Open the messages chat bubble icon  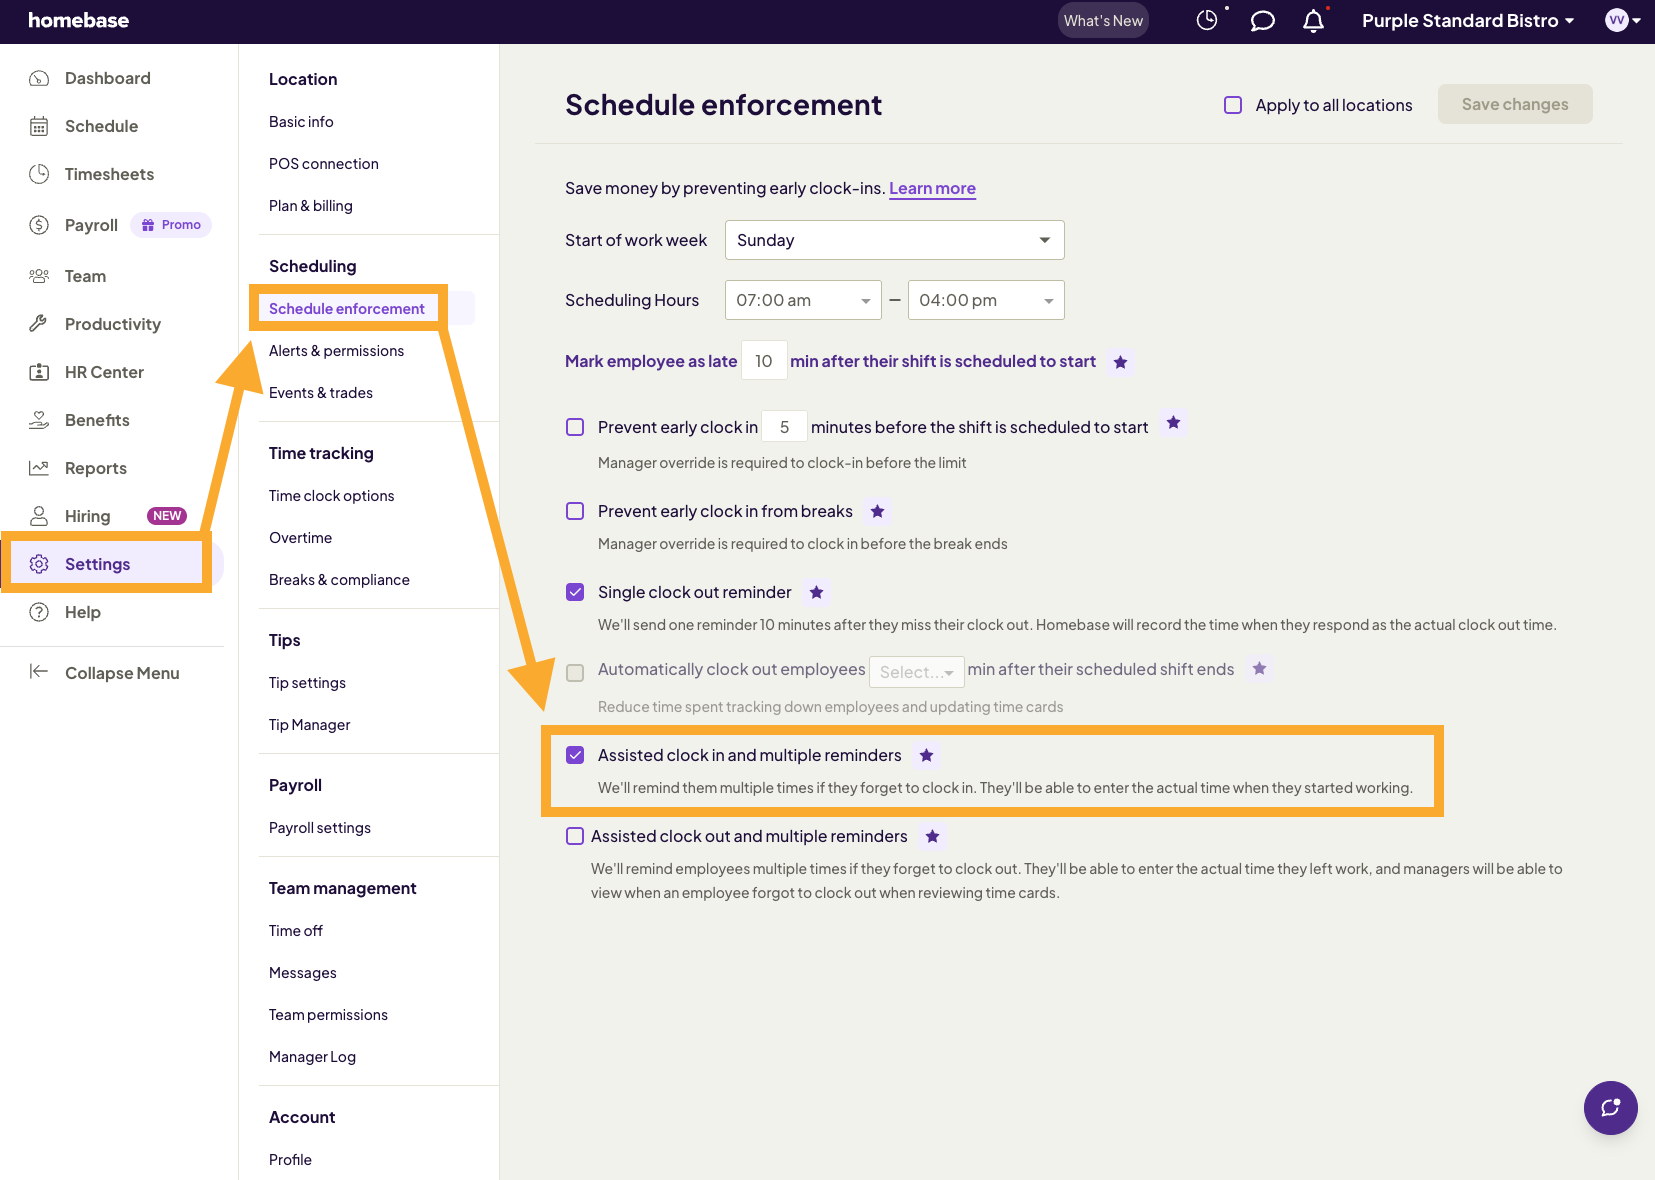tap(1262, 21)
